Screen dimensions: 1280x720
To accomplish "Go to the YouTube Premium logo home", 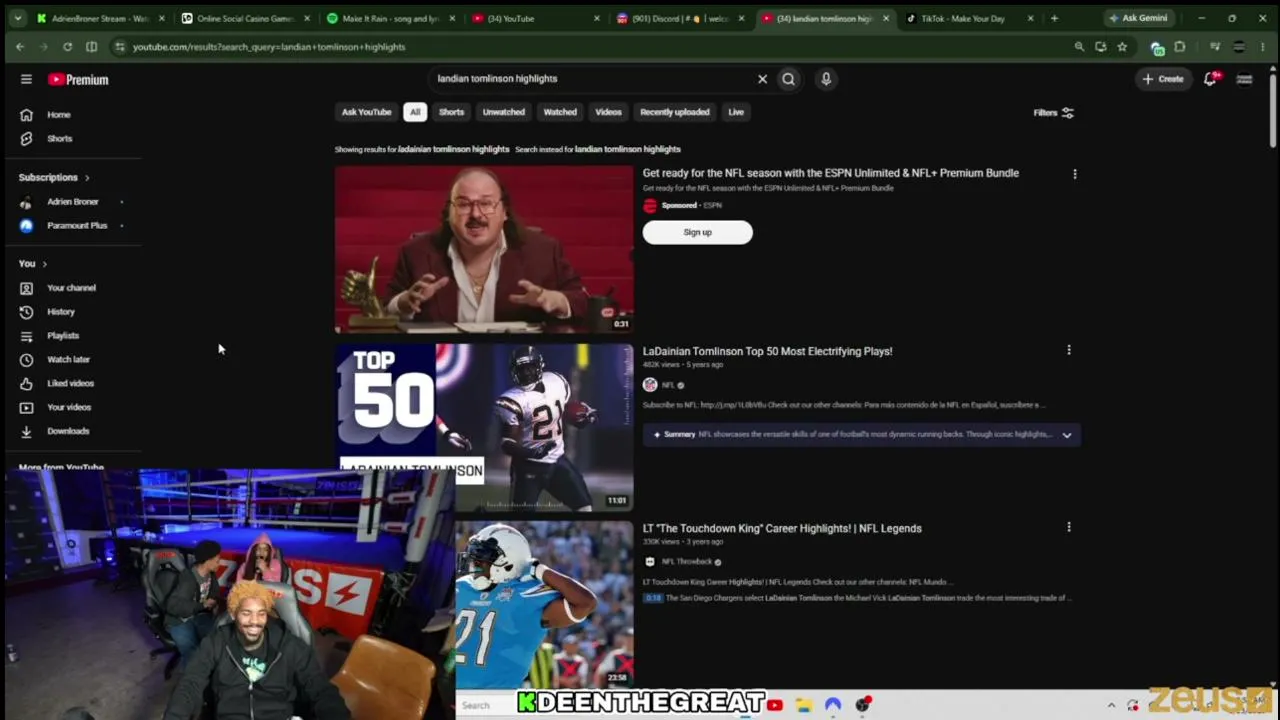I will click(79, 79).
